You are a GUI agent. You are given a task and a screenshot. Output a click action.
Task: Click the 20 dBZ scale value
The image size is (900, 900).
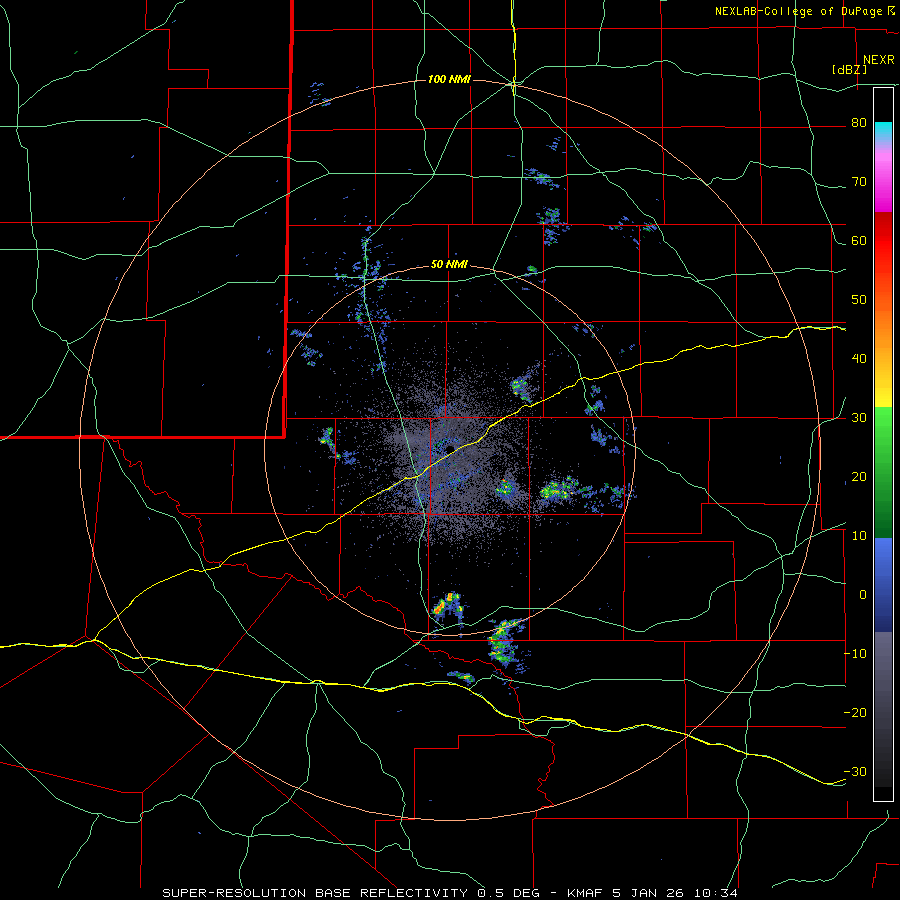[858, 477]
